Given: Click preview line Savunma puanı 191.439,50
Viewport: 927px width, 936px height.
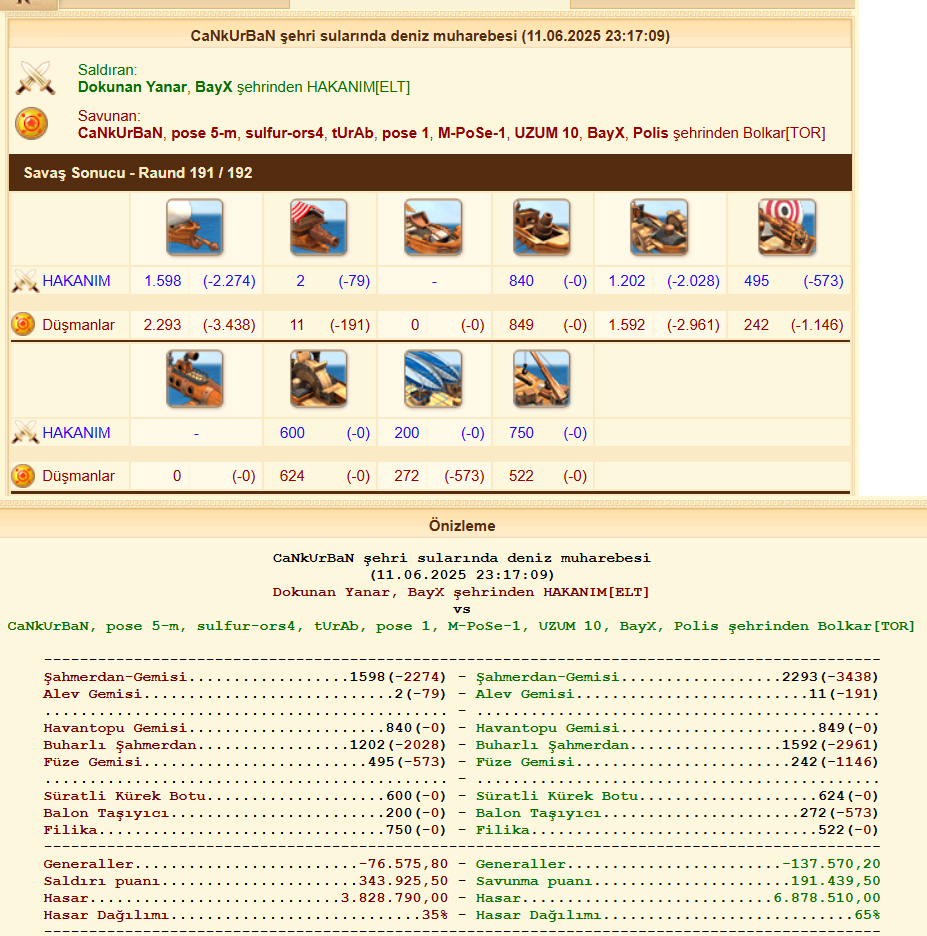Looking at the screenshot, I should click(677, 881).
